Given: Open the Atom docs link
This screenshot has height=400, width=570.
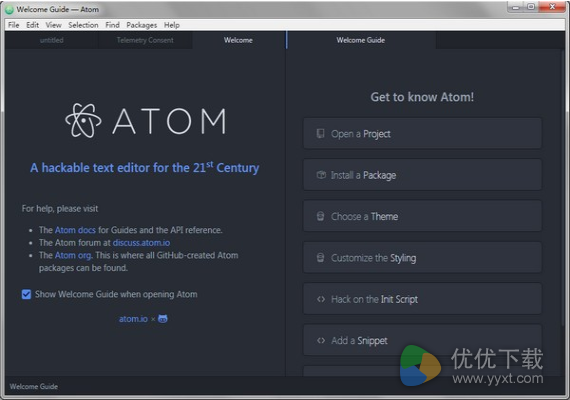Looking at the screenshot, I should point(75,230).
